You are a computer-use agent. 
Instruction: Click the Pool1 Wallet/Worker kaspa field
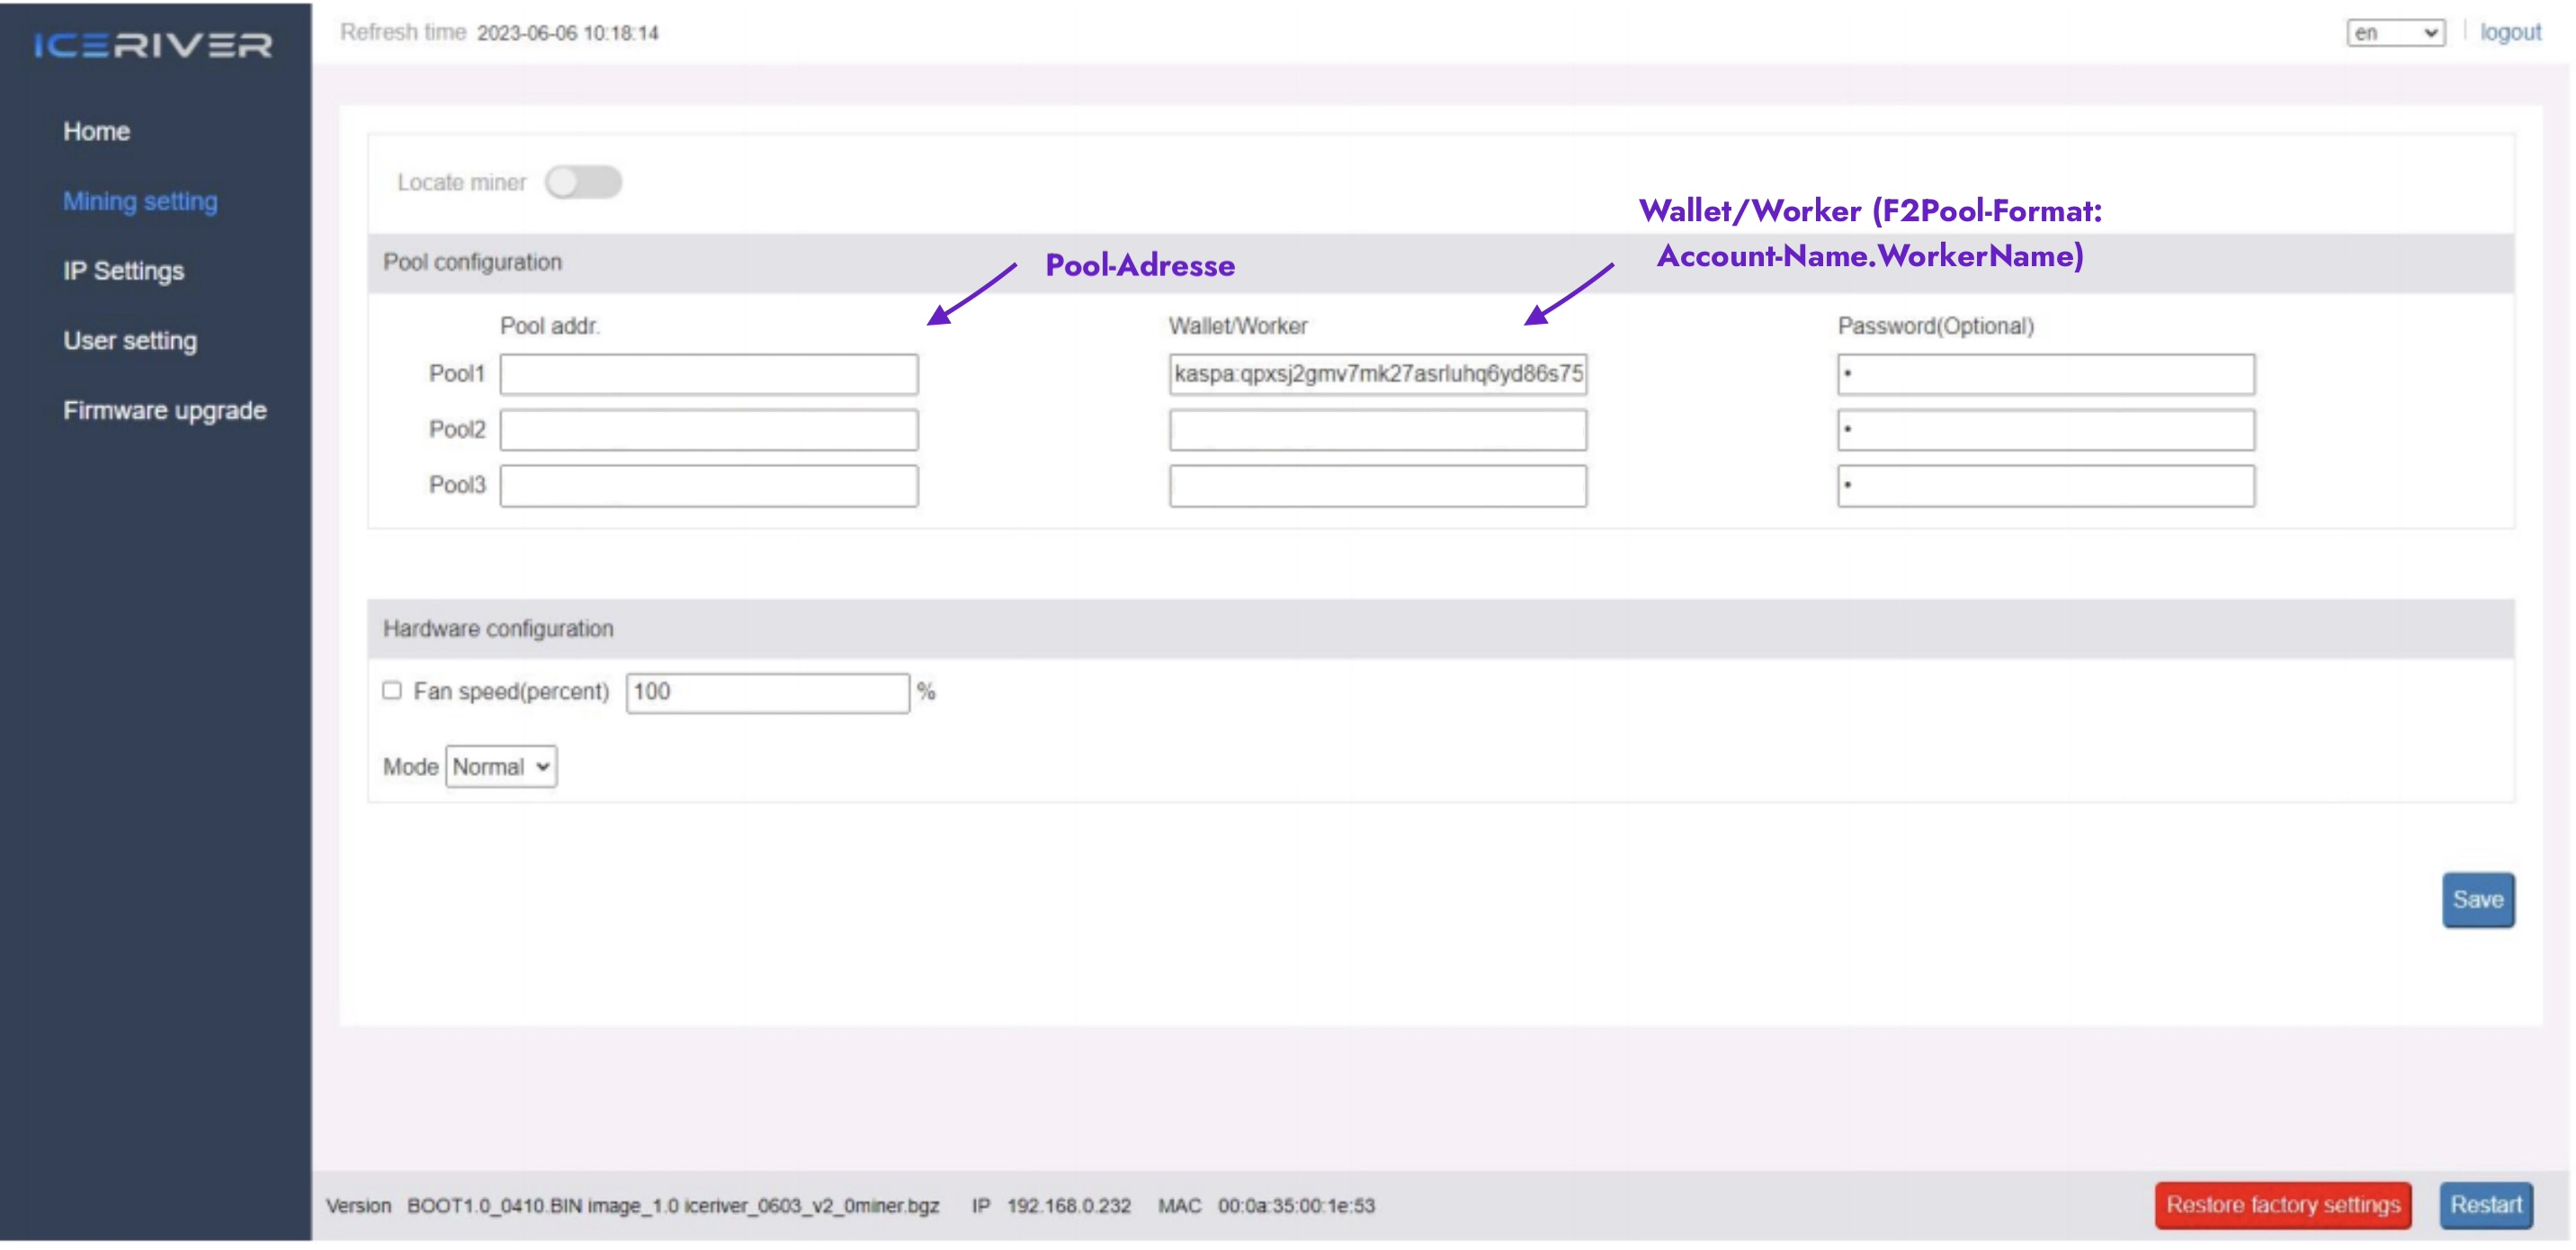[1378, 374]
